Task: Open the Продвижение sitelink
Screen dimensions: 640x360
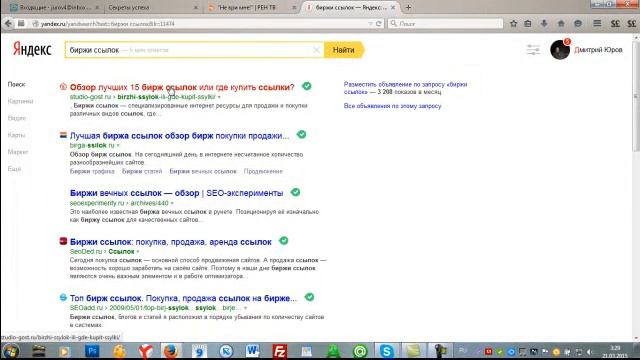Action: (263, 171)
